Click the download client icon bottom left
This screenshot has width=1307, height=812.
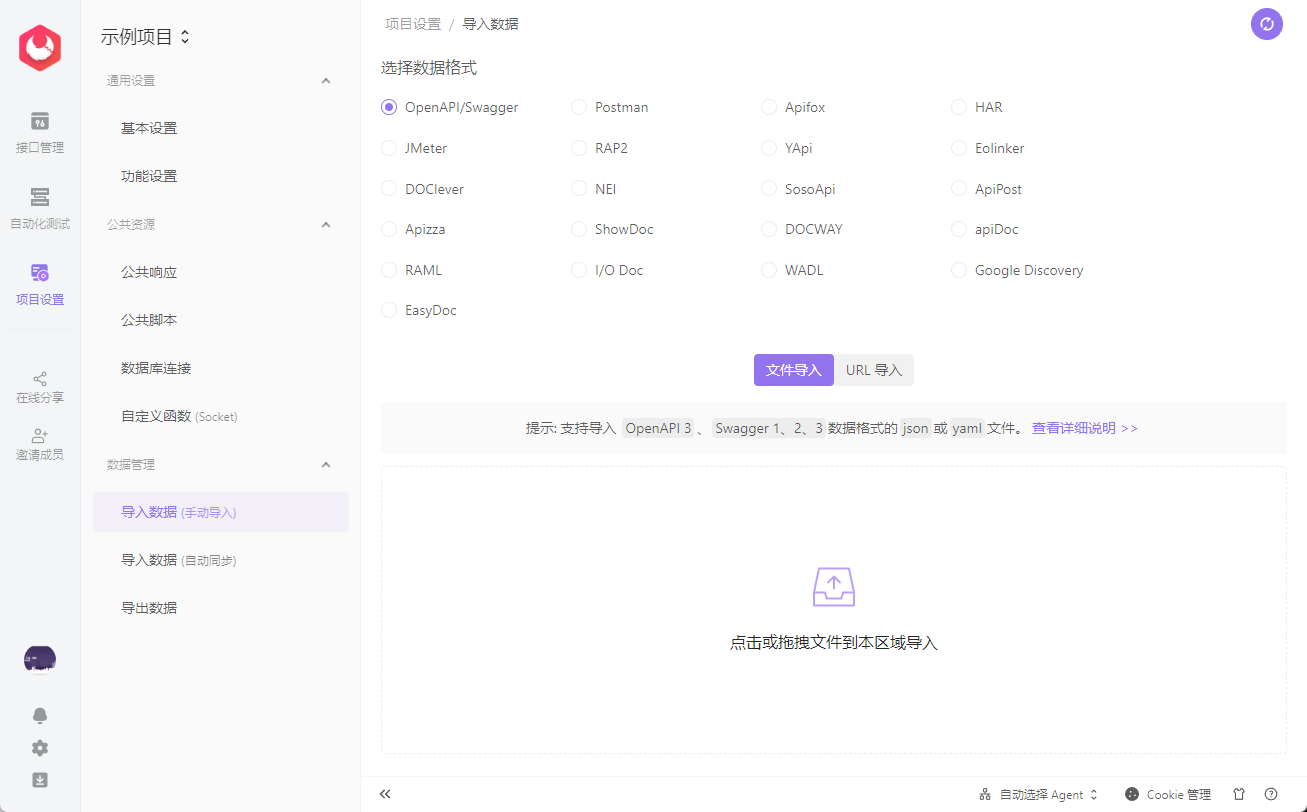click(39, 780)
